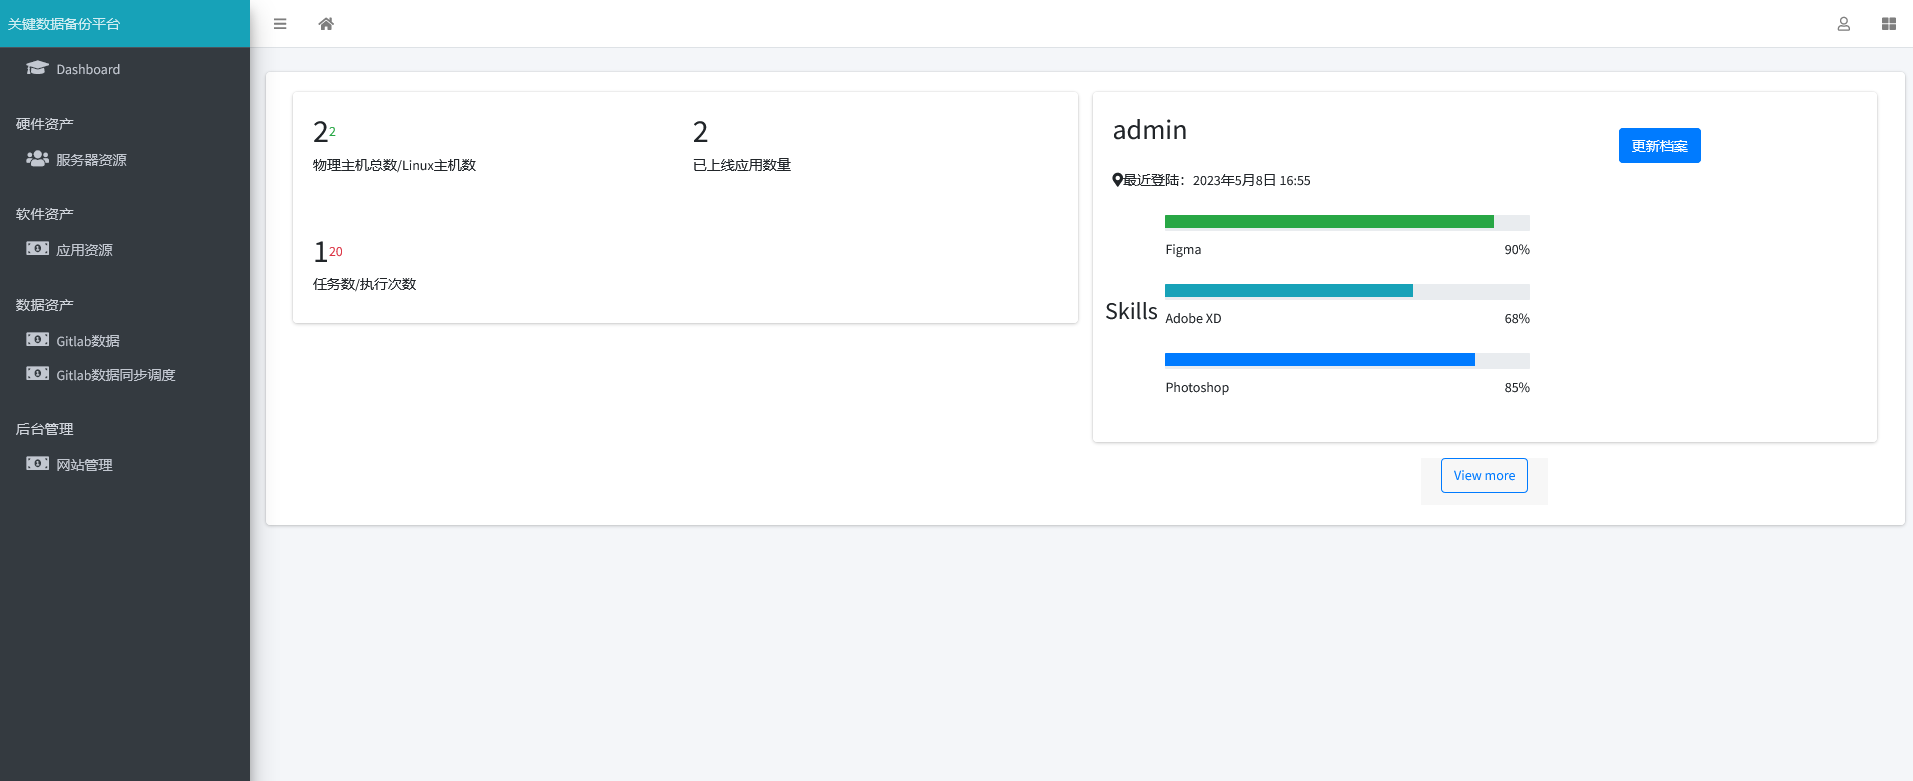
Task: Open 应用资源 menu item
Action: (125, 250)
